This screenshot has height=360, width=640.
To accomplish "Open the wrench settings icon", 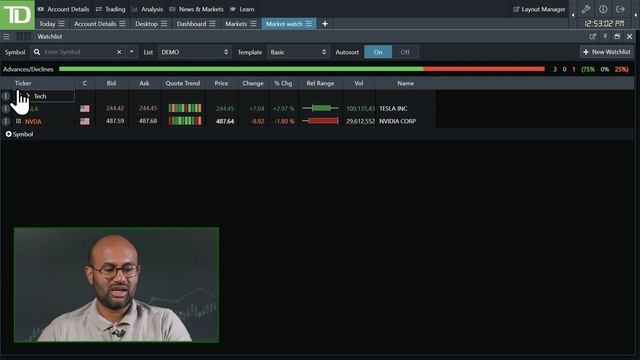I will coord(586,9).
